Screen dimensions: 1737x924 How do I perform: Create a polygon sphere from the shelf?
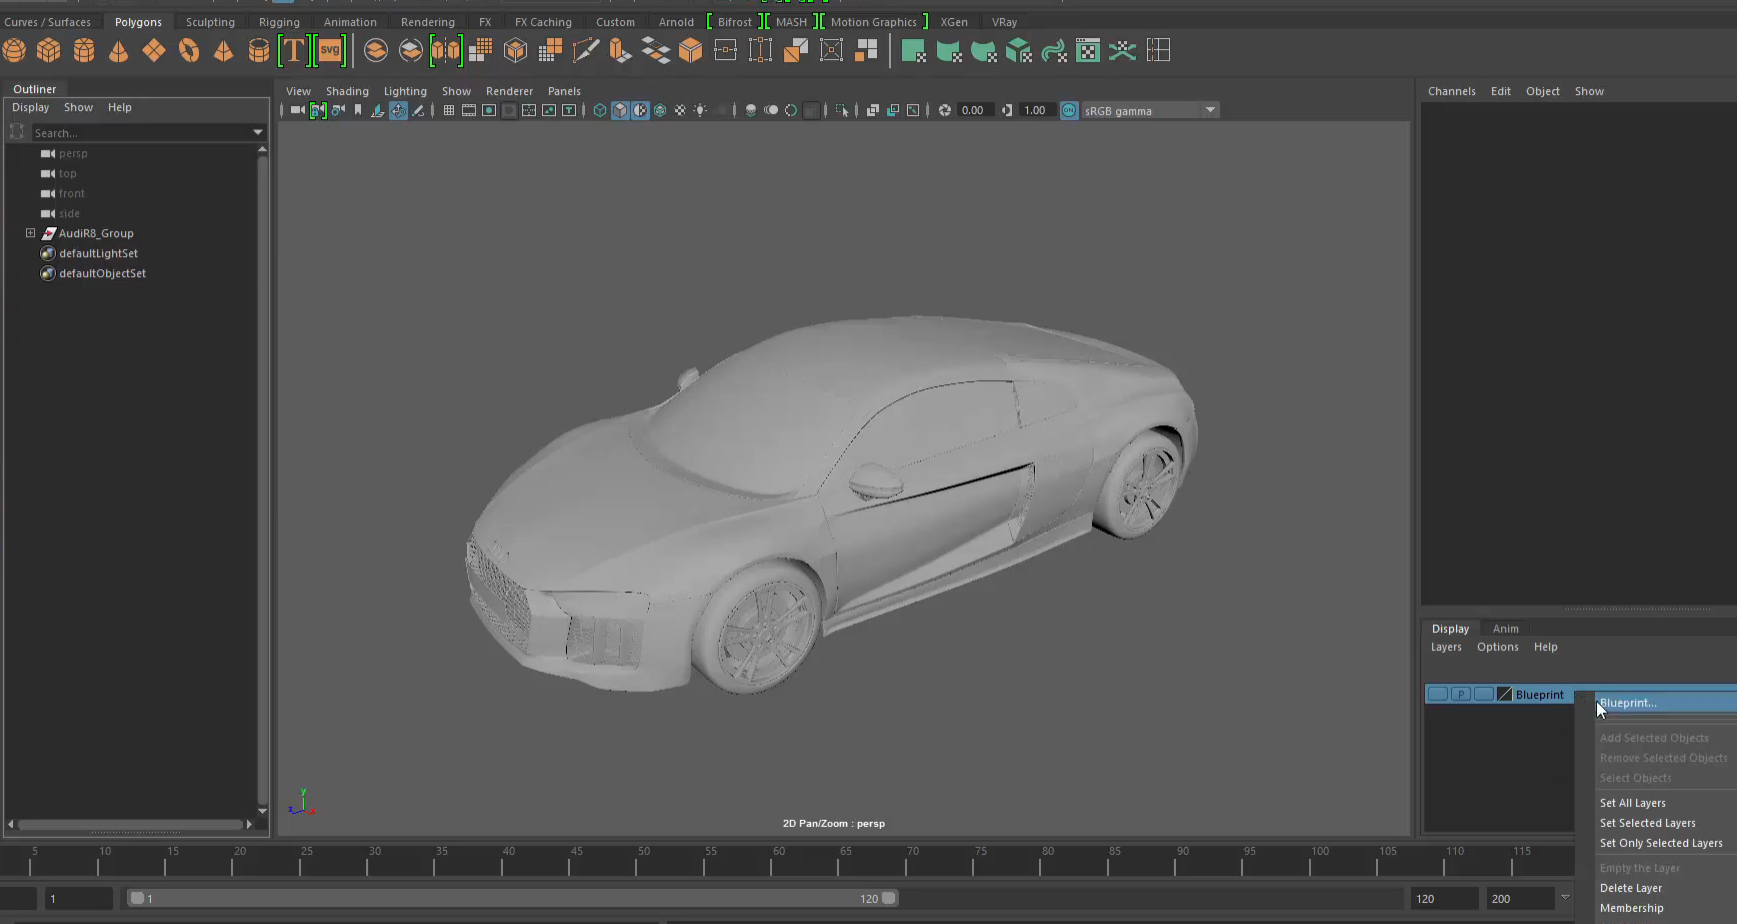point(15,50)
